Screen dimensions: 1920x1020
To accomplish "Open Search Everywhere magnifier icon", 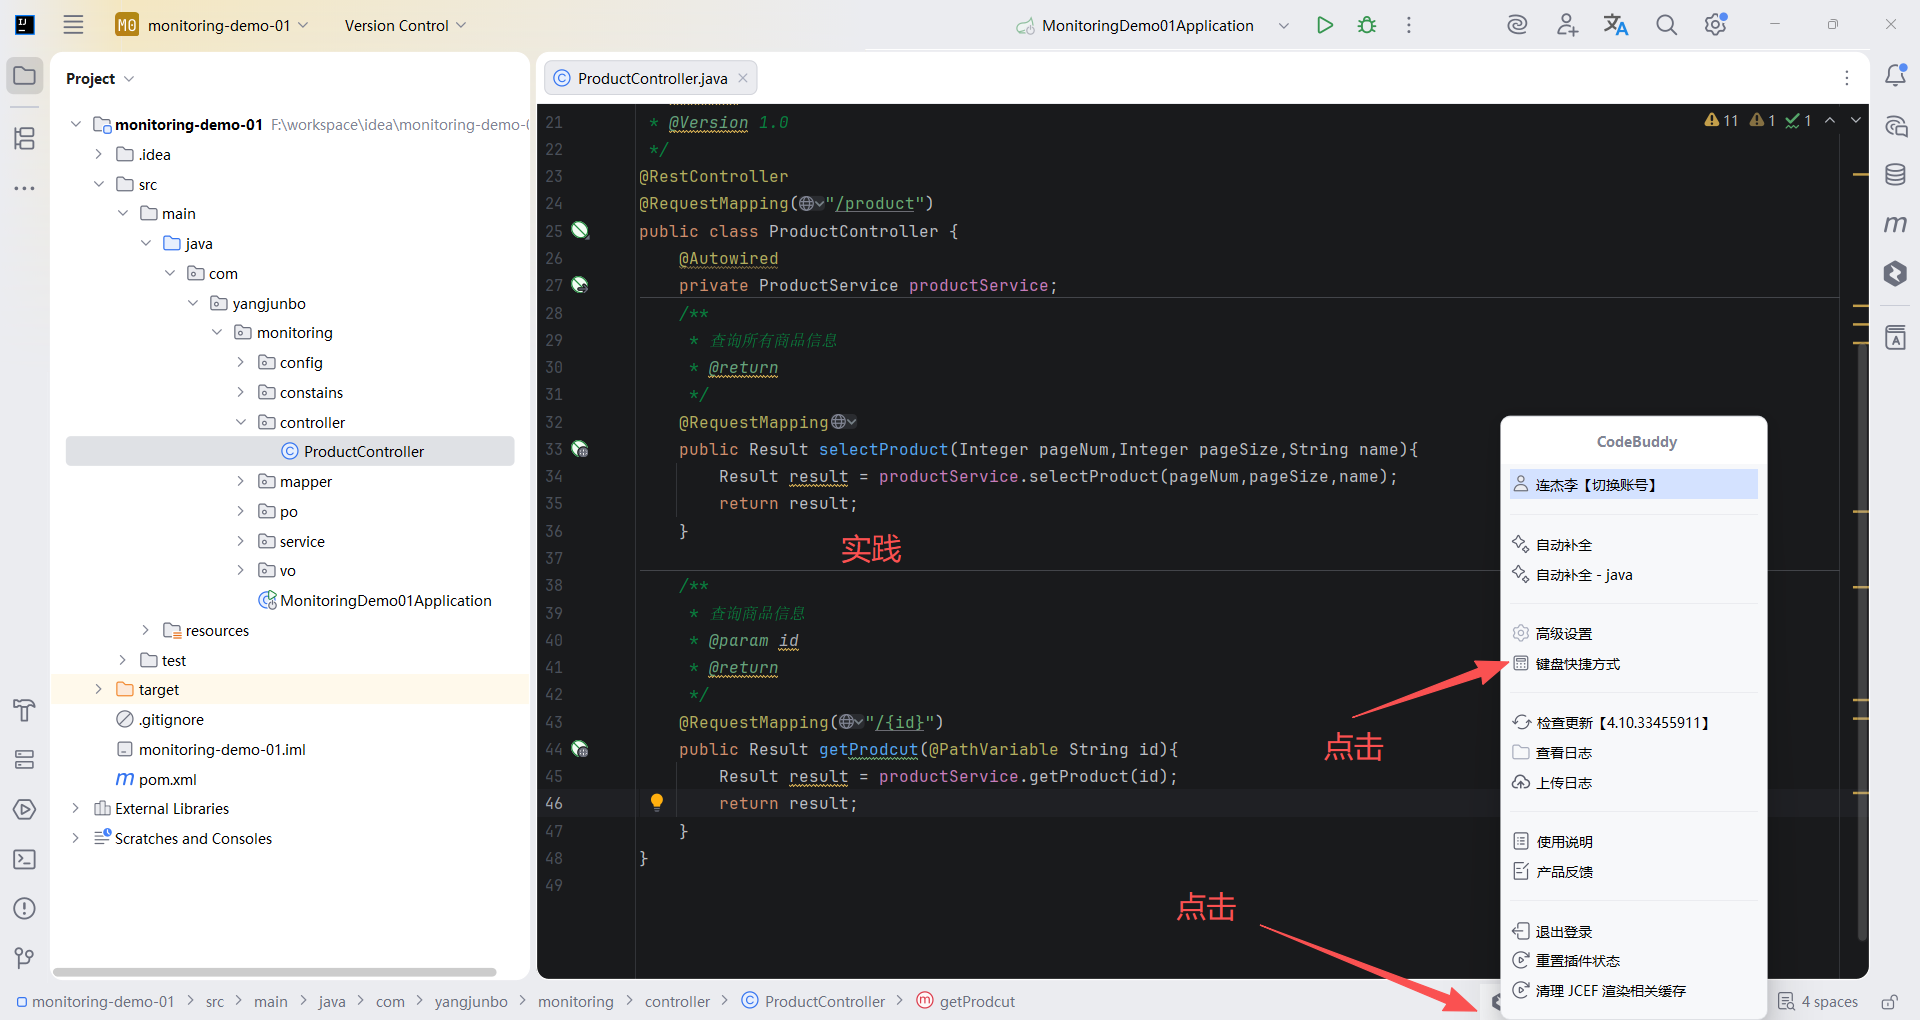I will pyautogui.click(x=1666, y=25).
